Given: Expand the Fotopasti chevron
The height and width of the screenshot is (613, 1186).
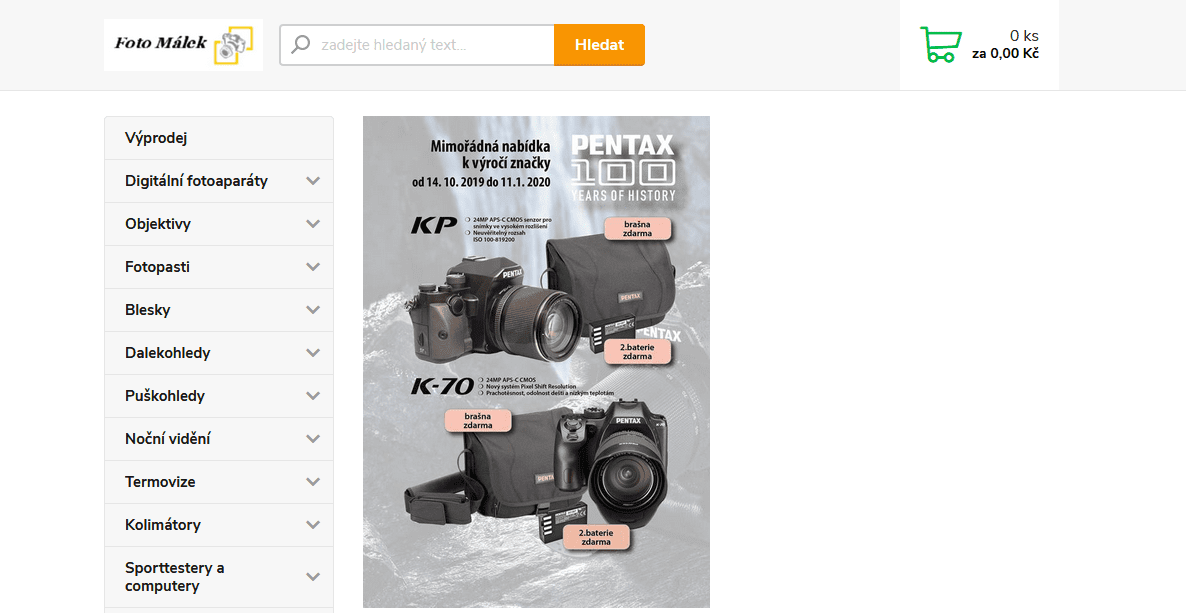Looking at the screenshot, I should pyautogui.click(x=313, y=267).
